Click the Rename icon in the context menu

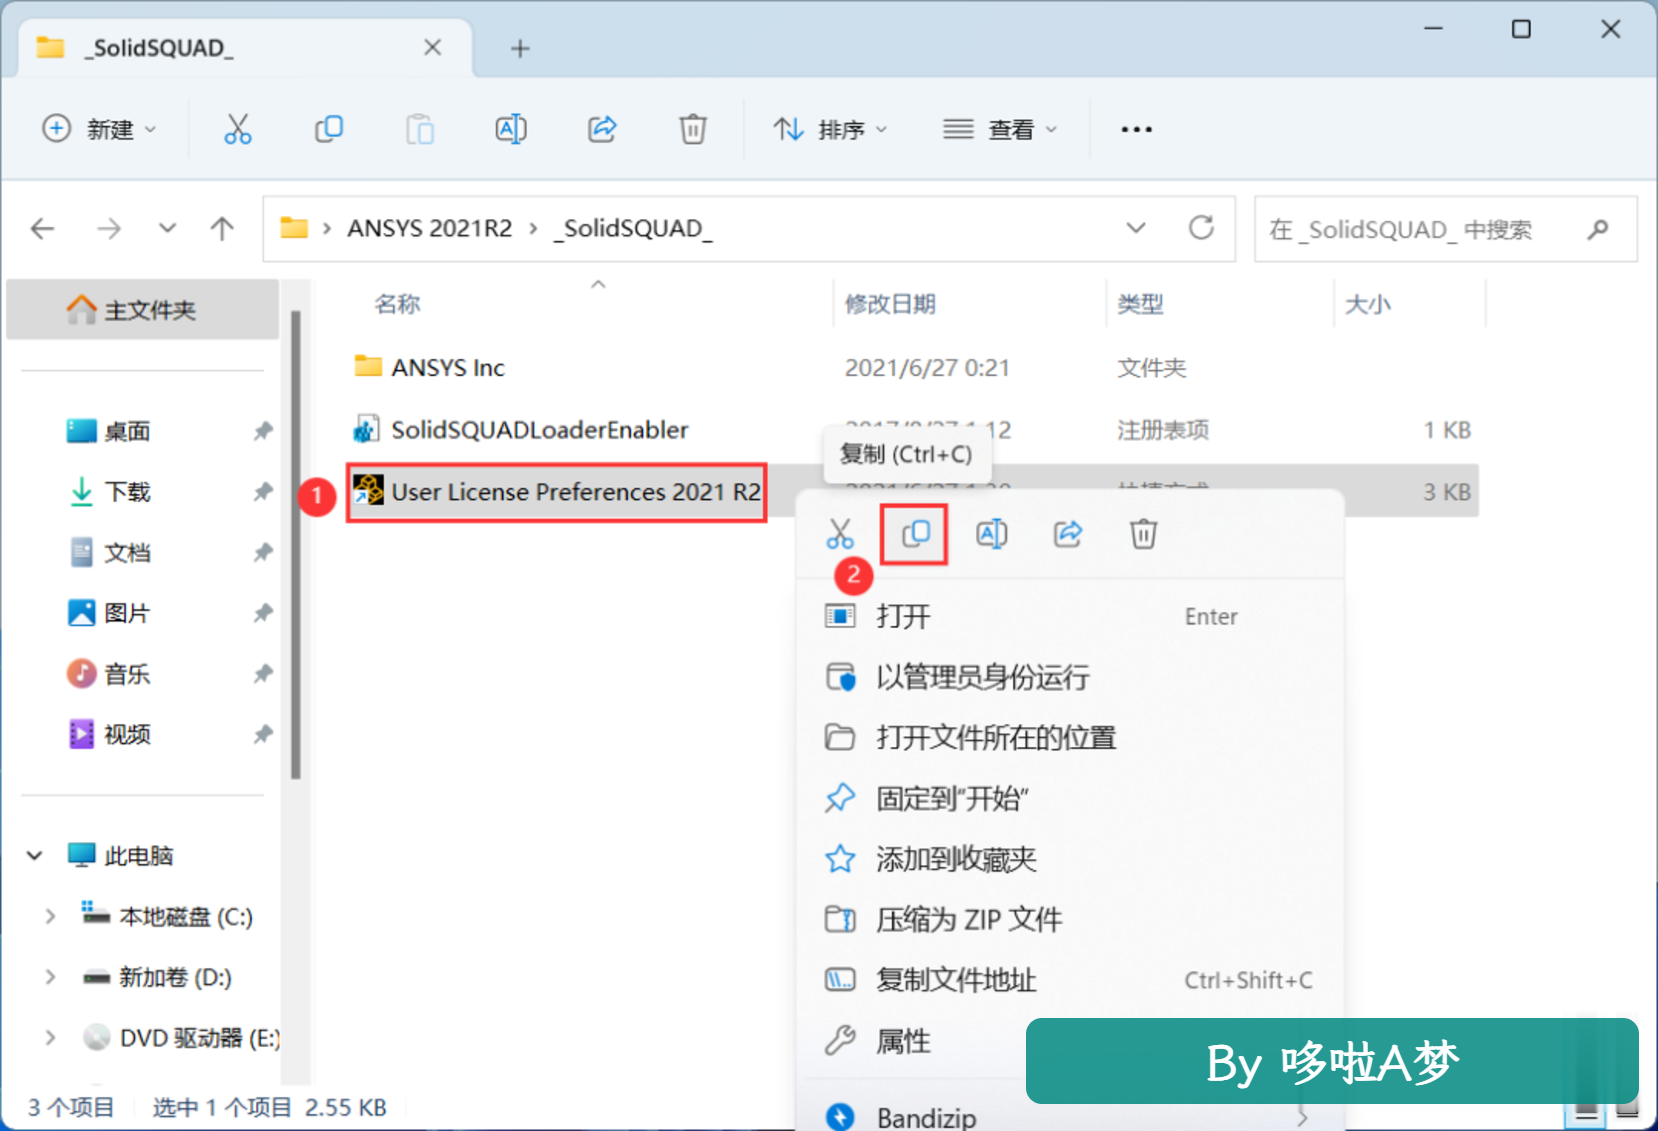point(991,534)
